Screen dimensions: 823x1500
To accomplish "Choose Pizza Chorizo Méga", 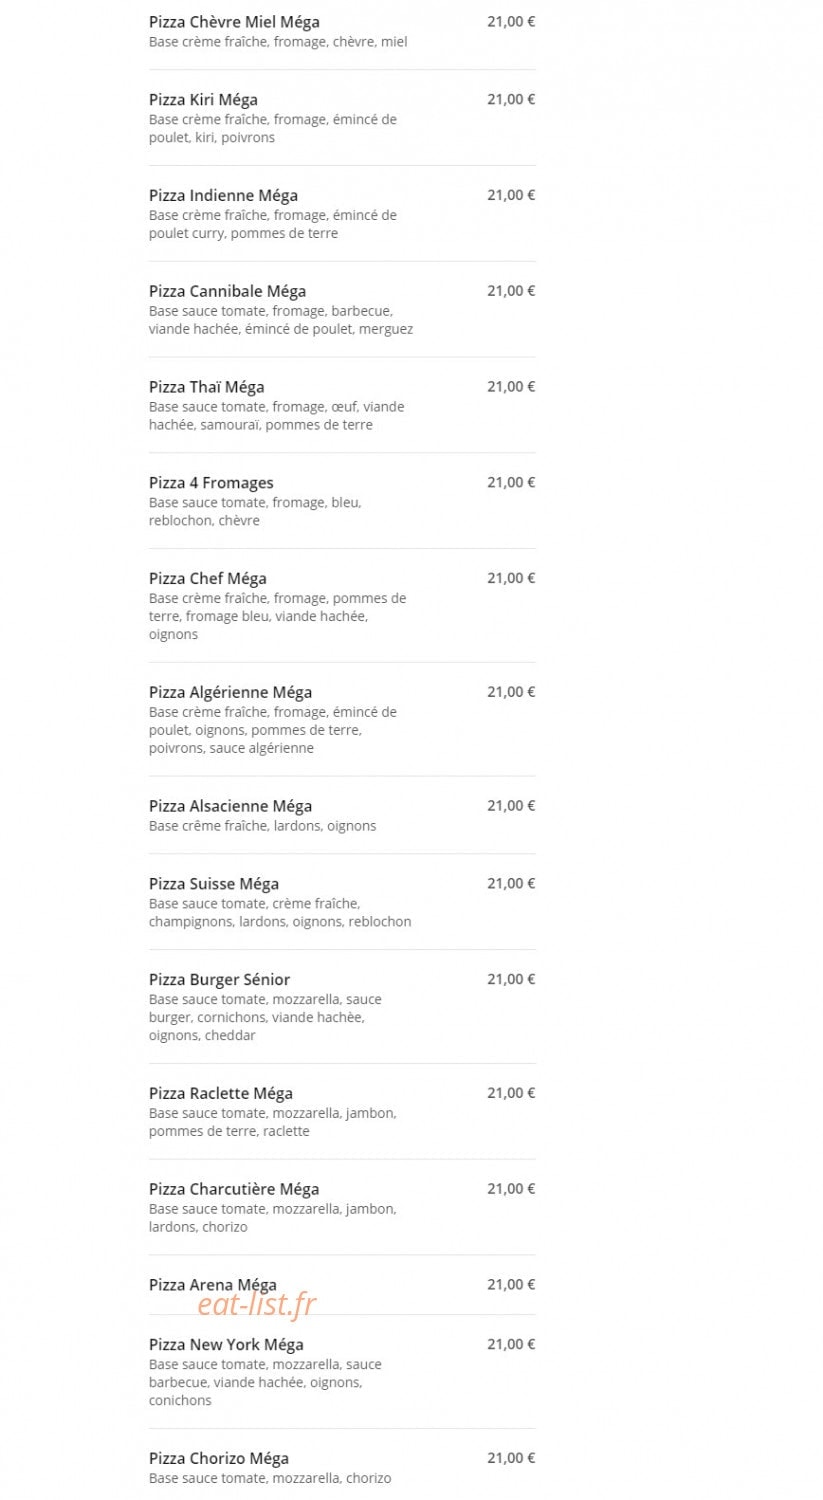I will [219, 1460].
